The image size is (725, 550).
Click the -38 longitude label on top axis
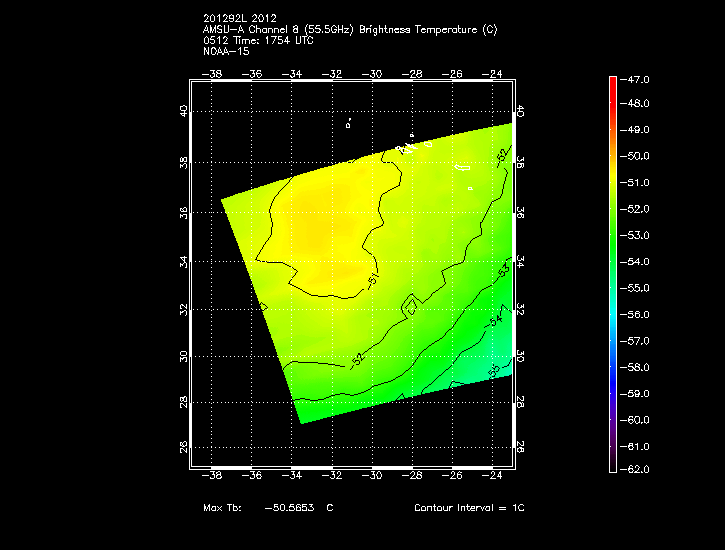point(212,73)
